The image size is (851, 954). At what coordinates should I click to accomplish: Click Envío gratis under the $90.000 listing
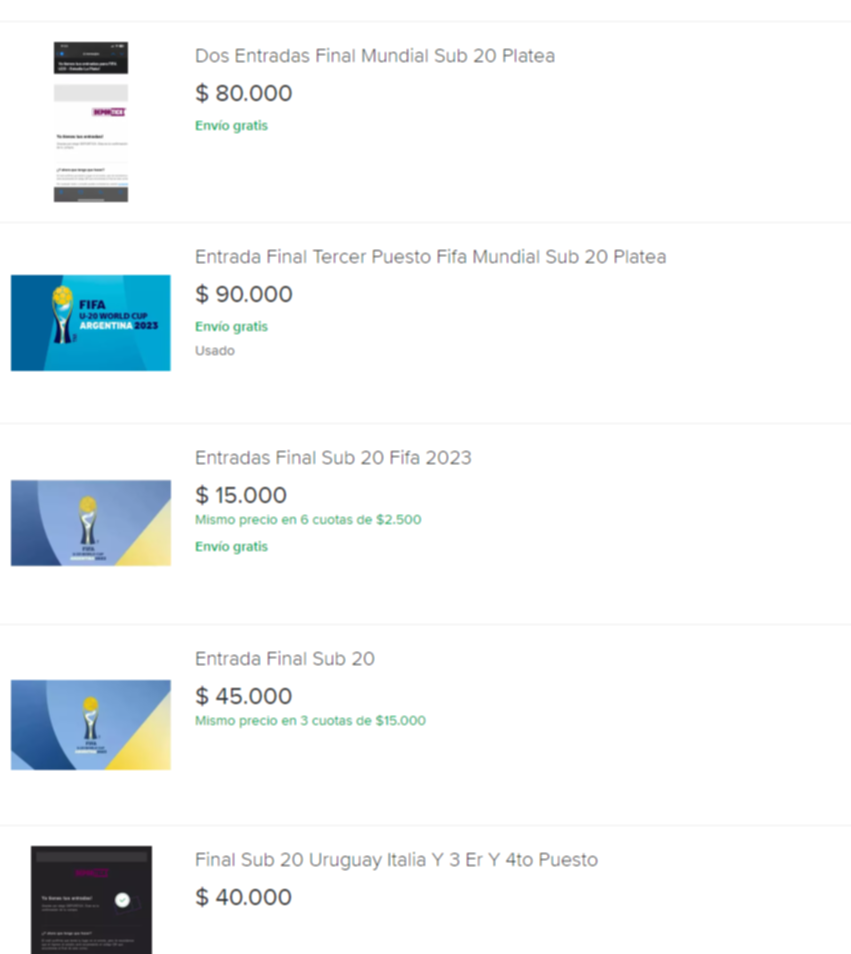(x=231, y=326)
